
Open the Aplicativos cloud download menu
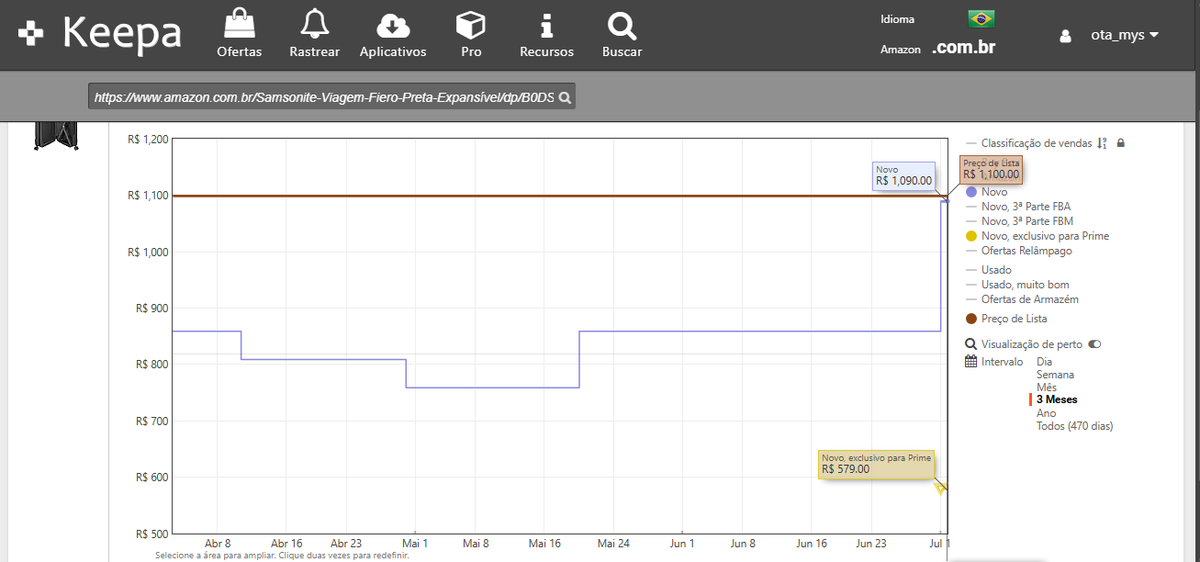point(393,33)
